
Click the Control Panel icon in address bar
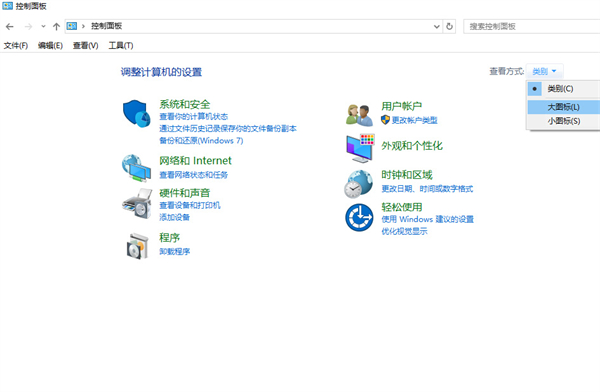[72, 26]
